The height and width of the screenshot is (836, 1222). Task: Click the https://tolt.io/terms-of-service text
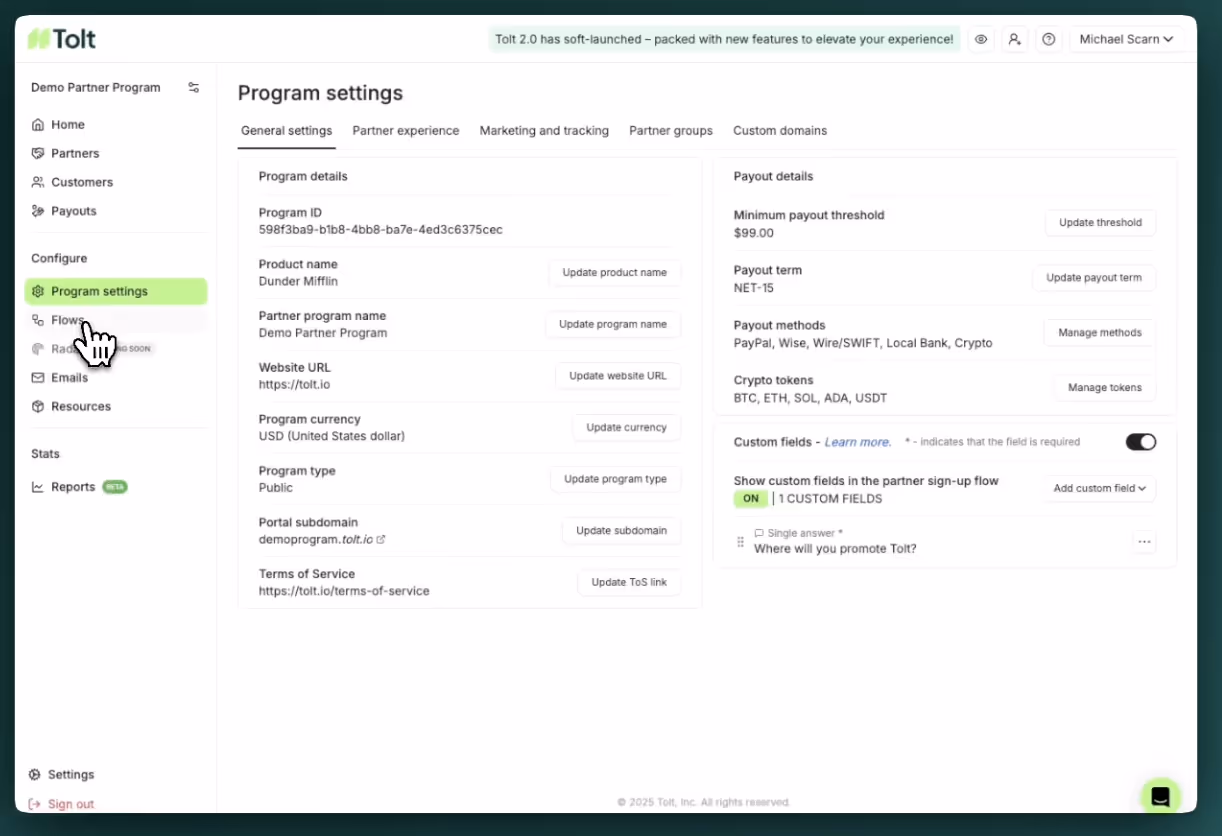(344, 591)
